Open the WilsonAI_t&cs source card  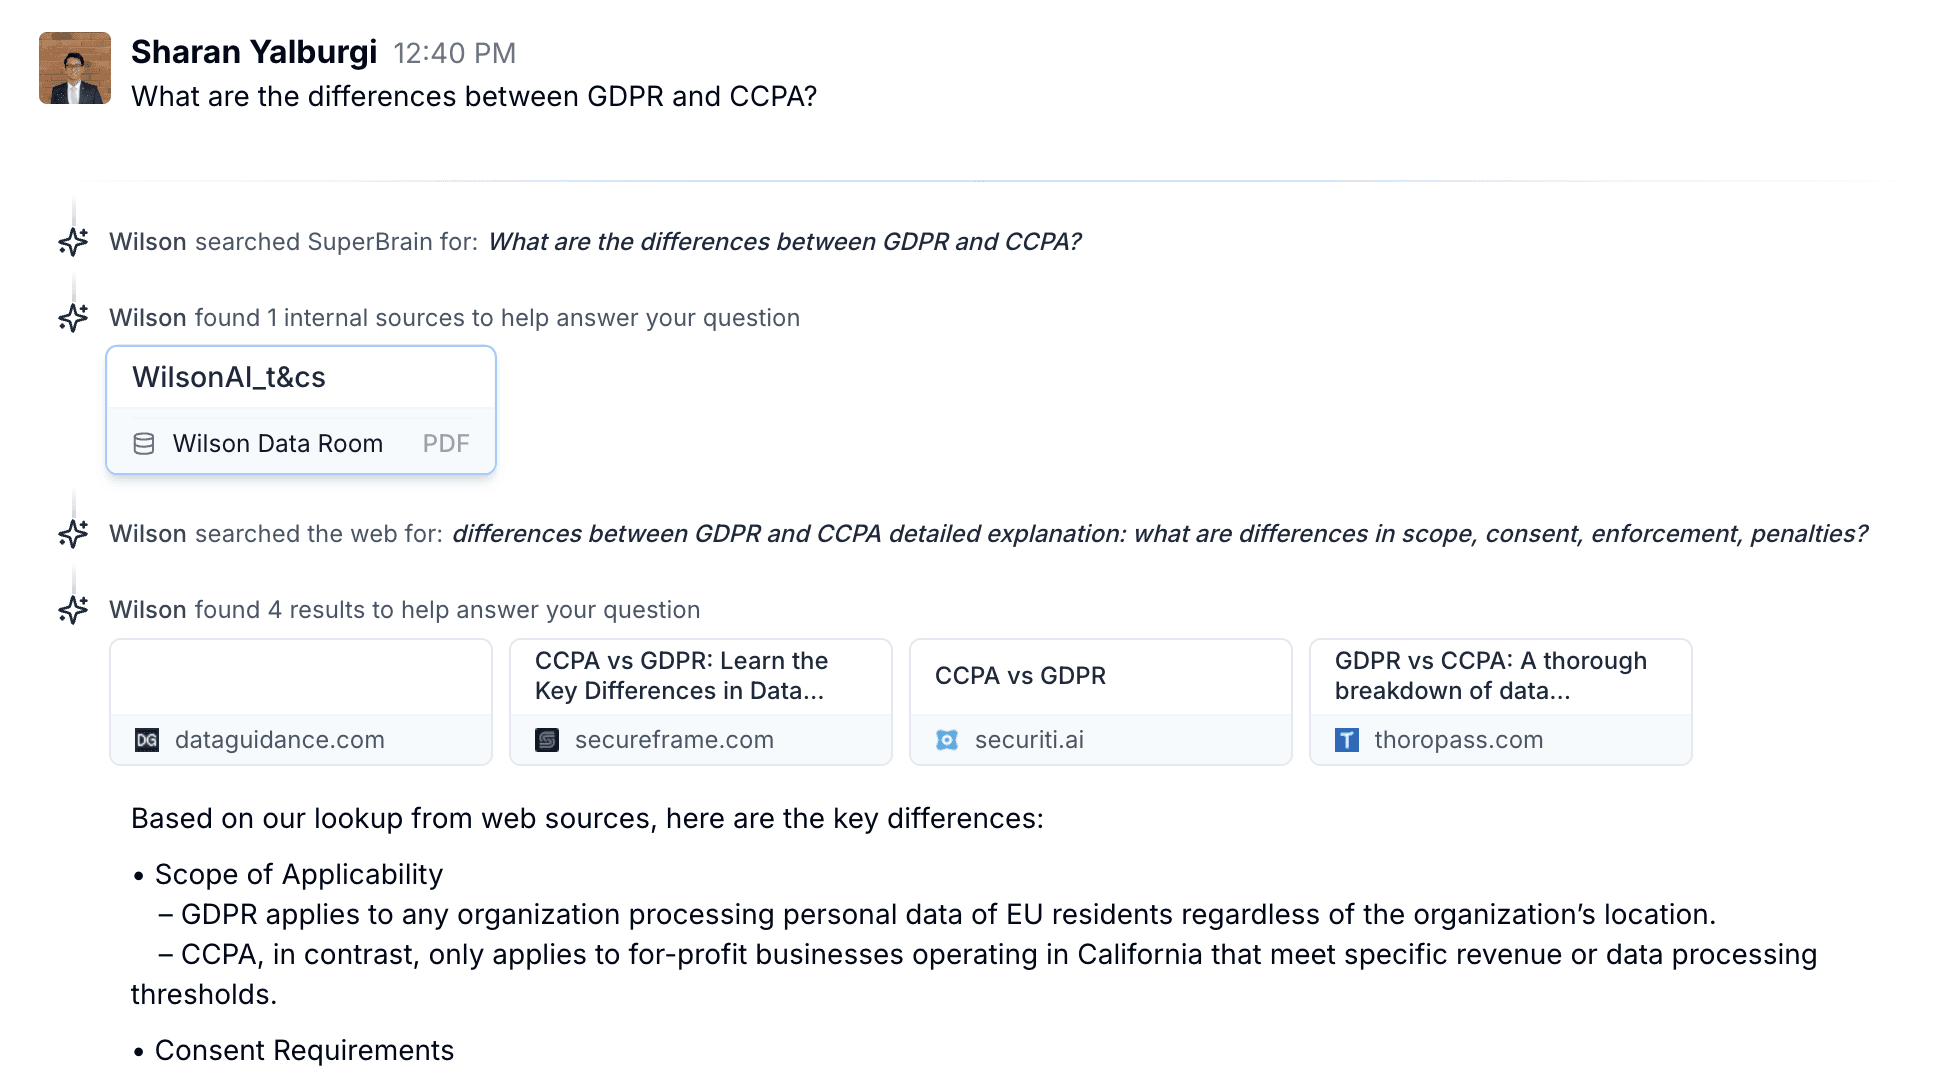[x=301, y=410]
